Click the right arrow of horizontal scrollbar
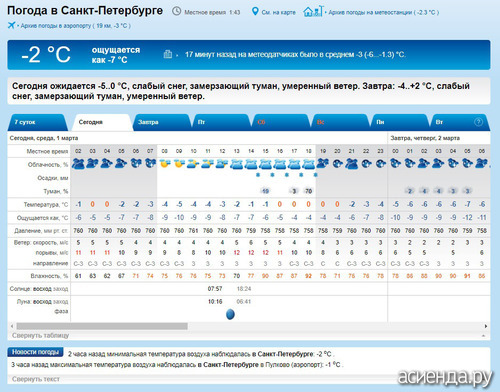Viewport: 500px width, 392px height. click(x=486, y=326)
